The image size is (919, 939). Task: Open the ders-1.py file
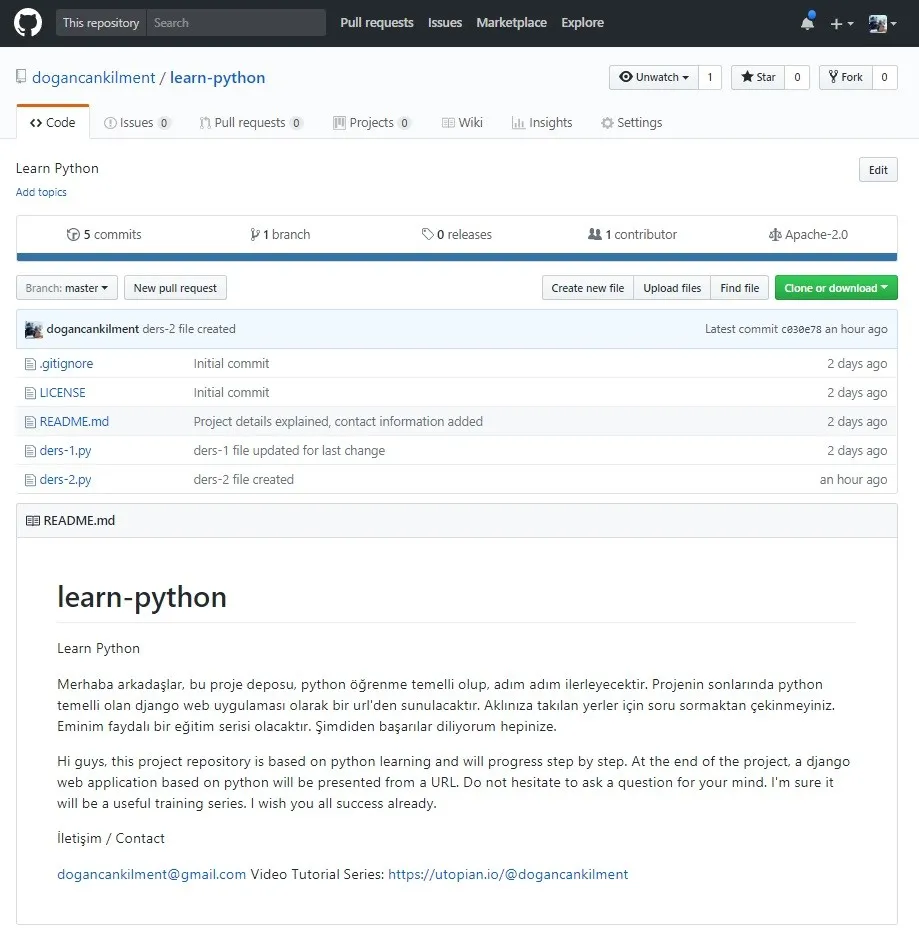pyautogui.click(x=65, y=451)
